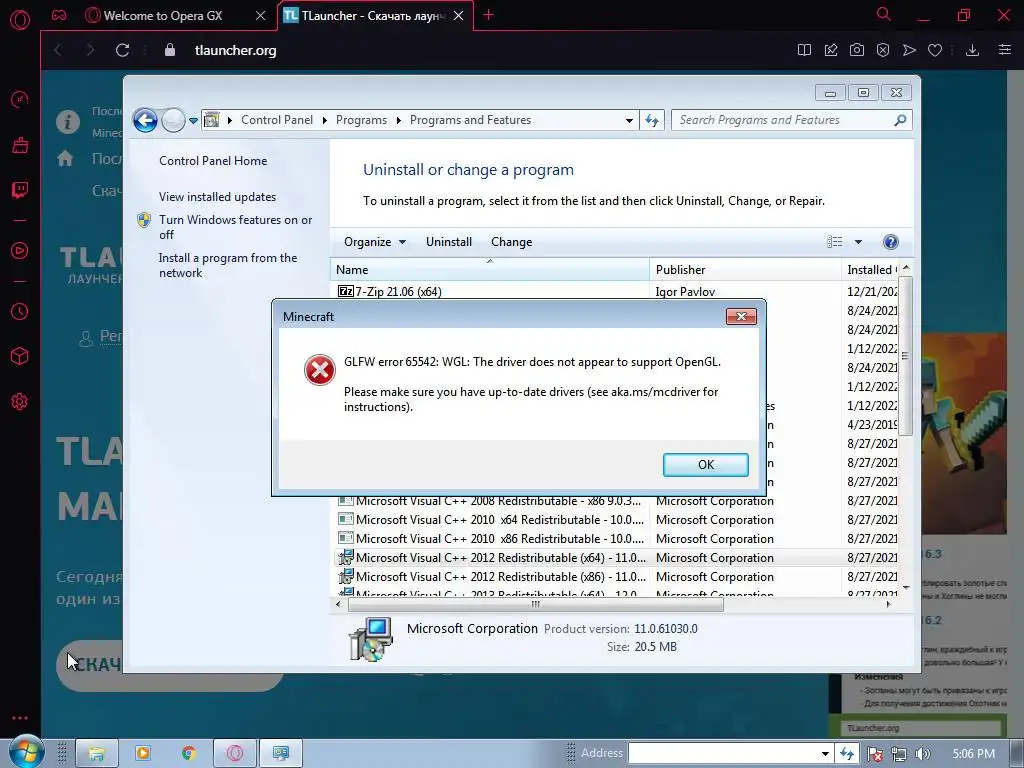Open Programs and Features help icon

[x=890, y=242]
